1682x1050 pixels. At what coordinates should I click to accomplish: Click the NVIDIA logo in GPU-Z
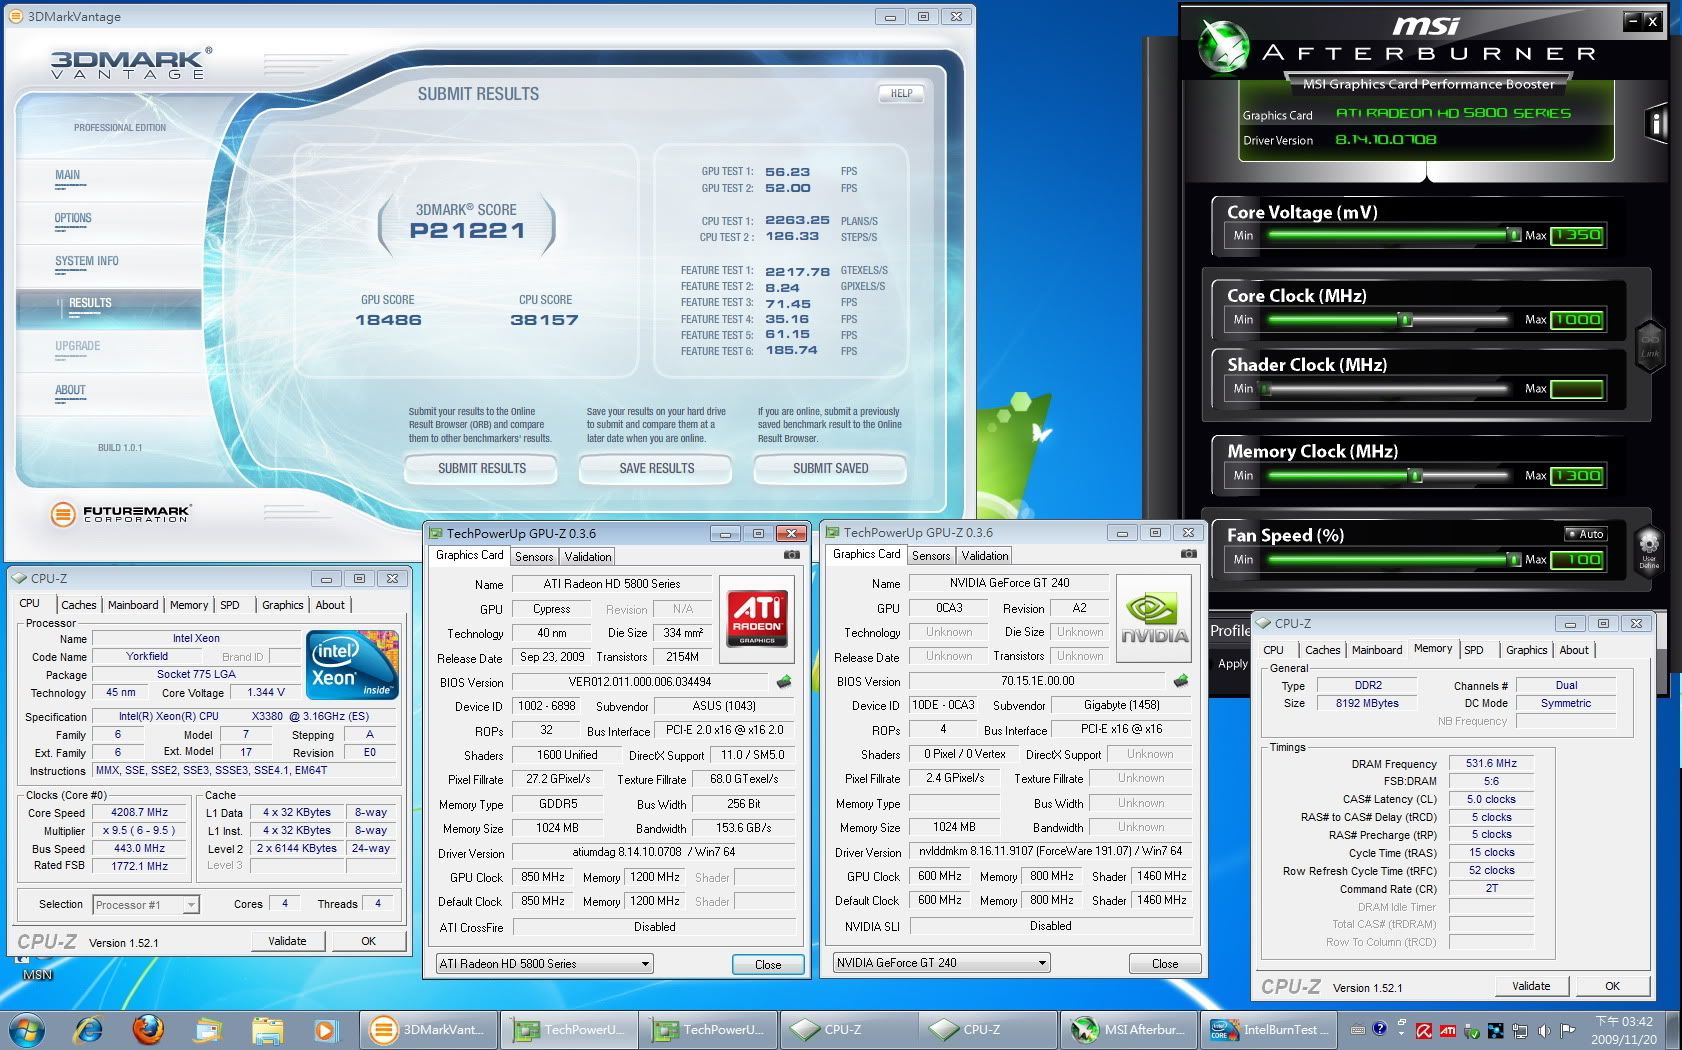click(x=1154, y=619)
